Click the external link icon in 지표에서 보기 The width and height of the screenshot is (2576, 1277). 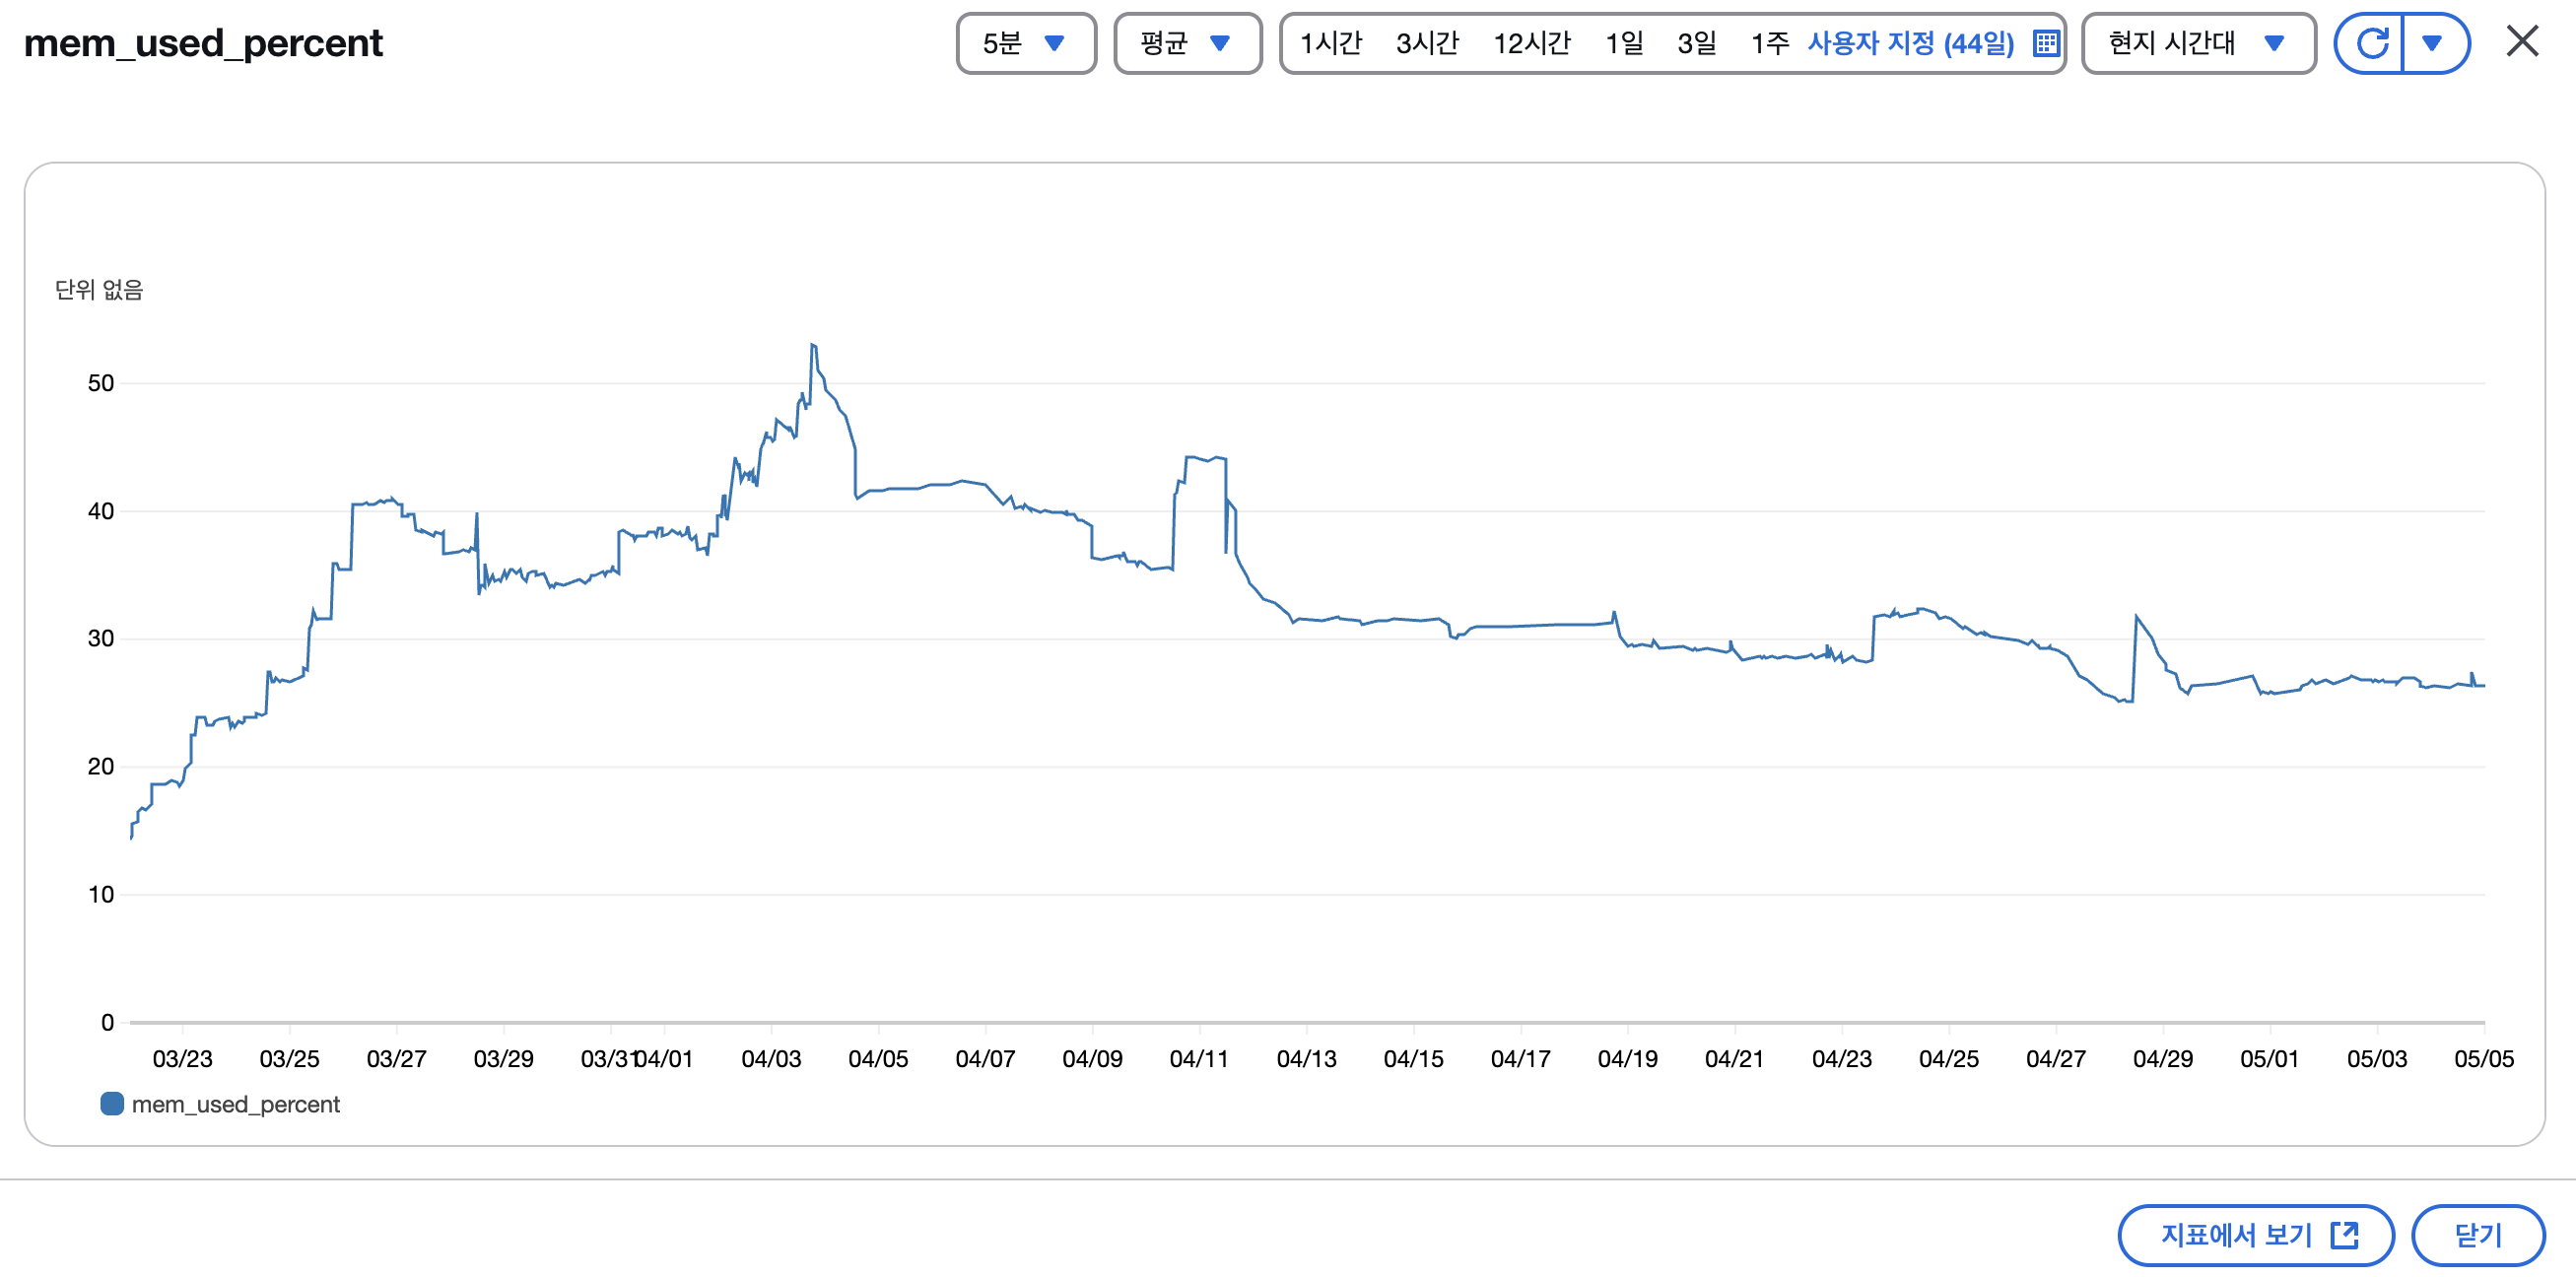pos(2344,1235)
